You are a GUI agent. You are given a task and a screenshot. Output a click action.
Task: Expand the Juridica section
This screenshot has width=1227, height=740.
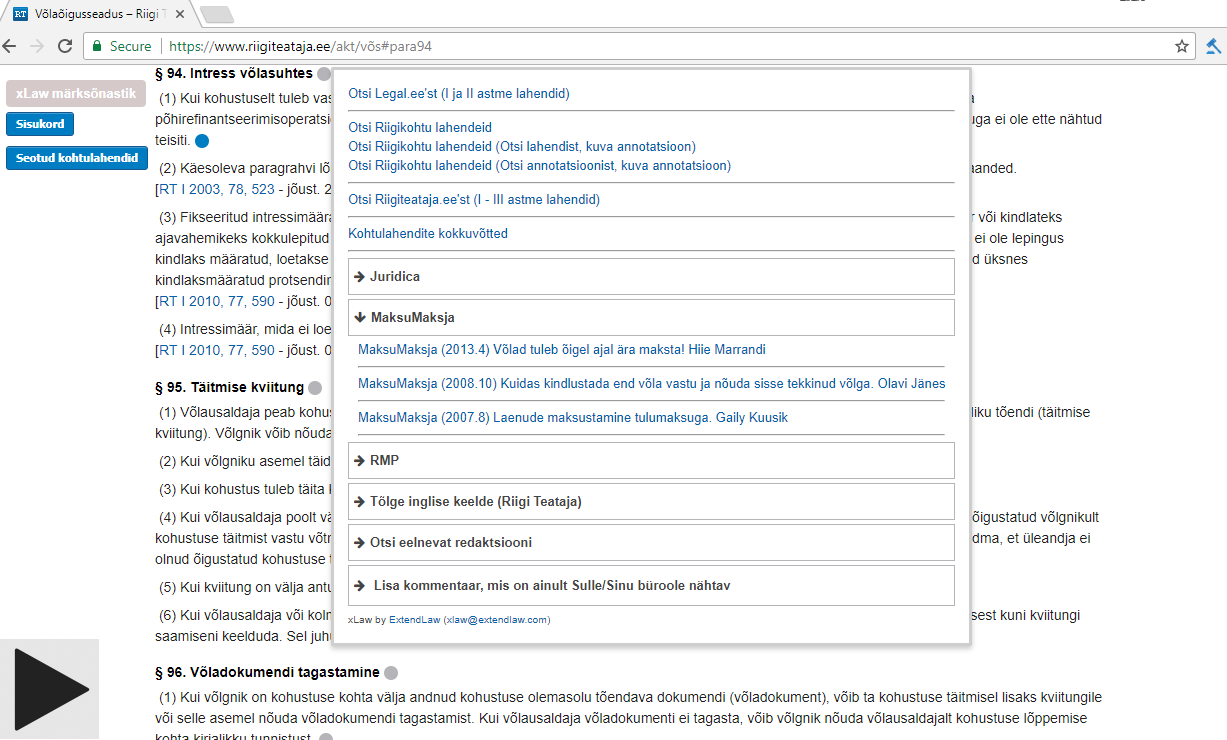coord(651,277)
